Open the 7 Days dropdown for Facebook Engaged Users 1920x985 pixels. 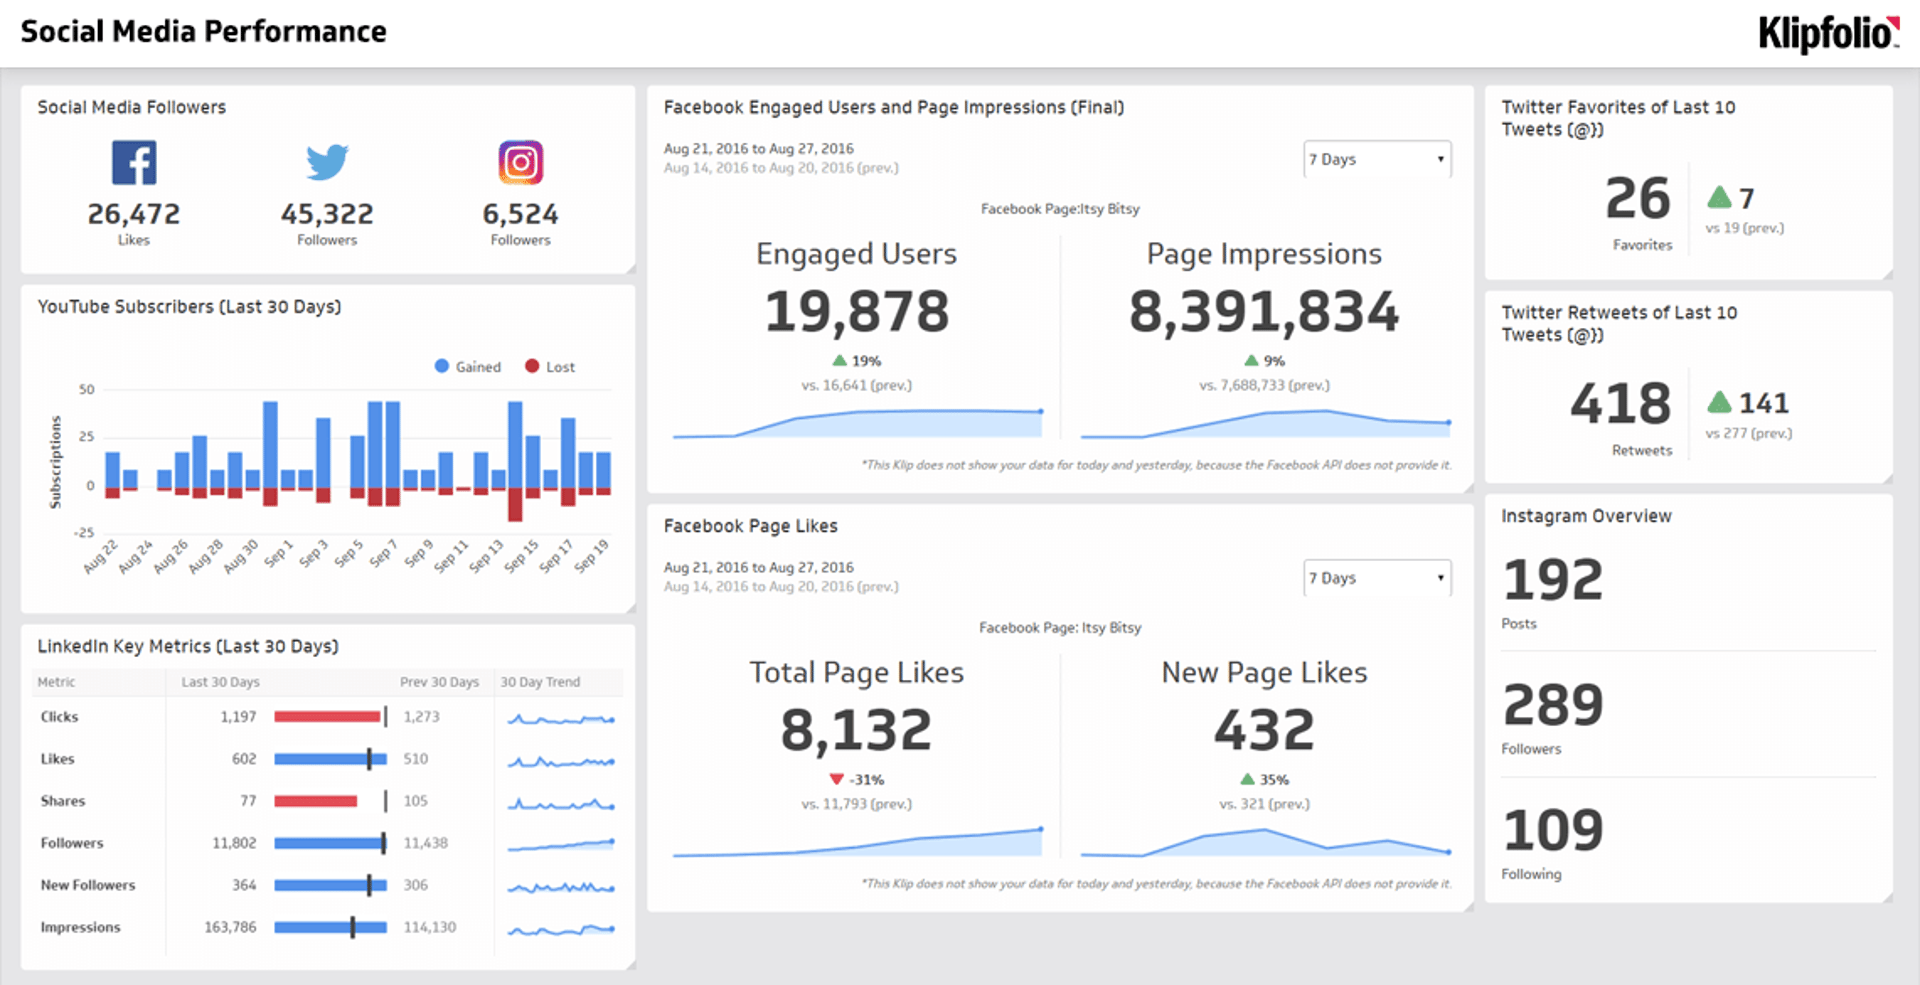(1377, 158)
